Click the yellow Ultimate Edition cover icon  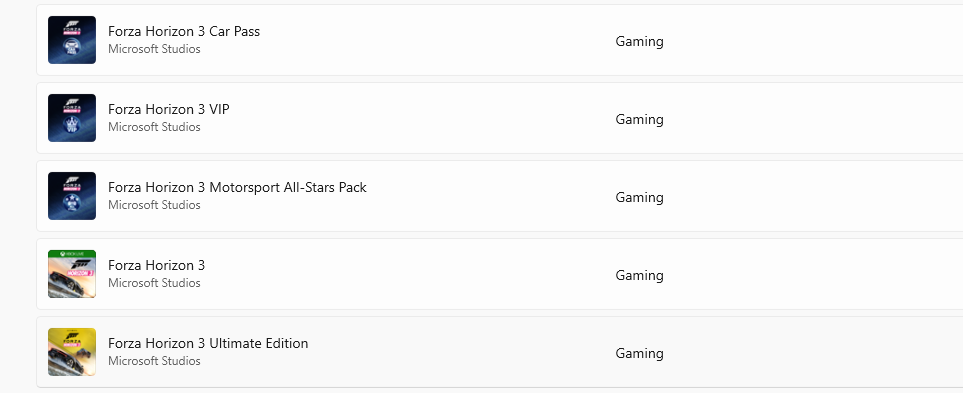click(72, 352)
